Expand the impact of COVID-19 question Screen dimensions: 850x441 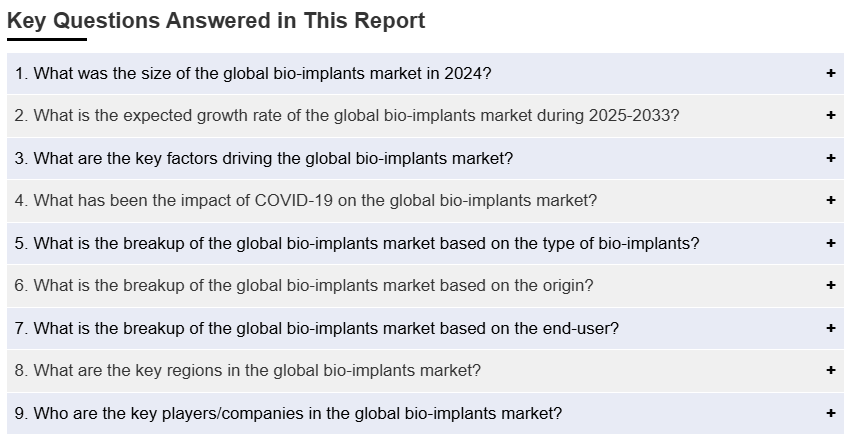[x=305, y=200]
